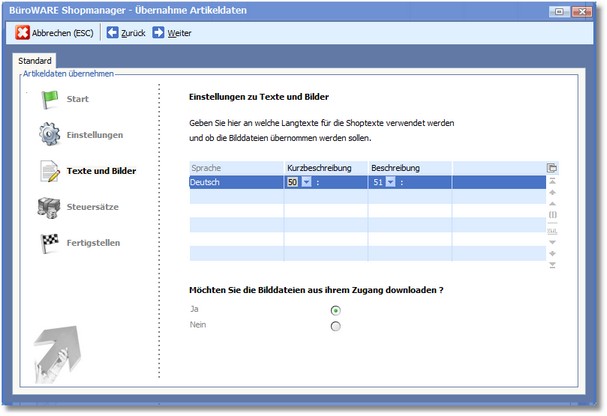This screenshot has width=607, height=416.
Task: Click the Weiter button label
Action: pos(180,33)
